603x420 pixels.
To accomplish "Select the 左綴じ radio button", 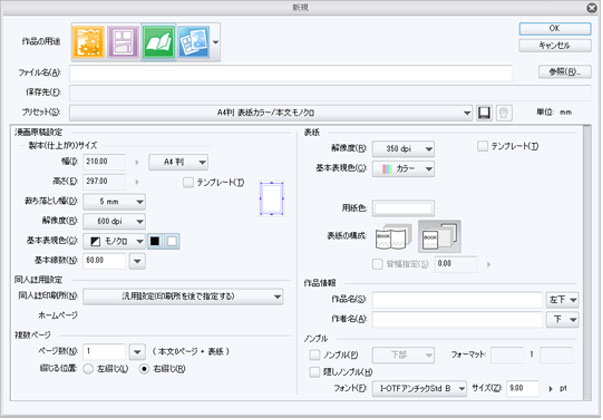I will [x=88, y=369].
